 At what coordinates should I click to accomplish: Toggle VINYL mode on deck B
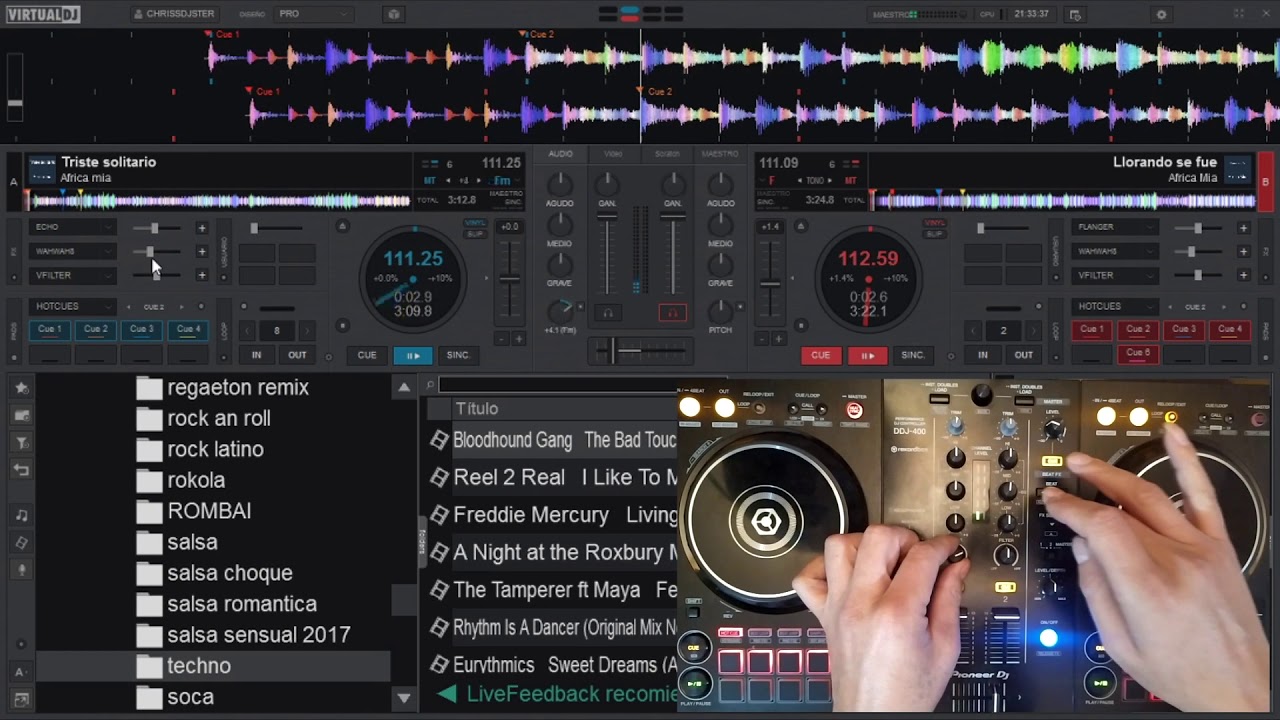934,223
